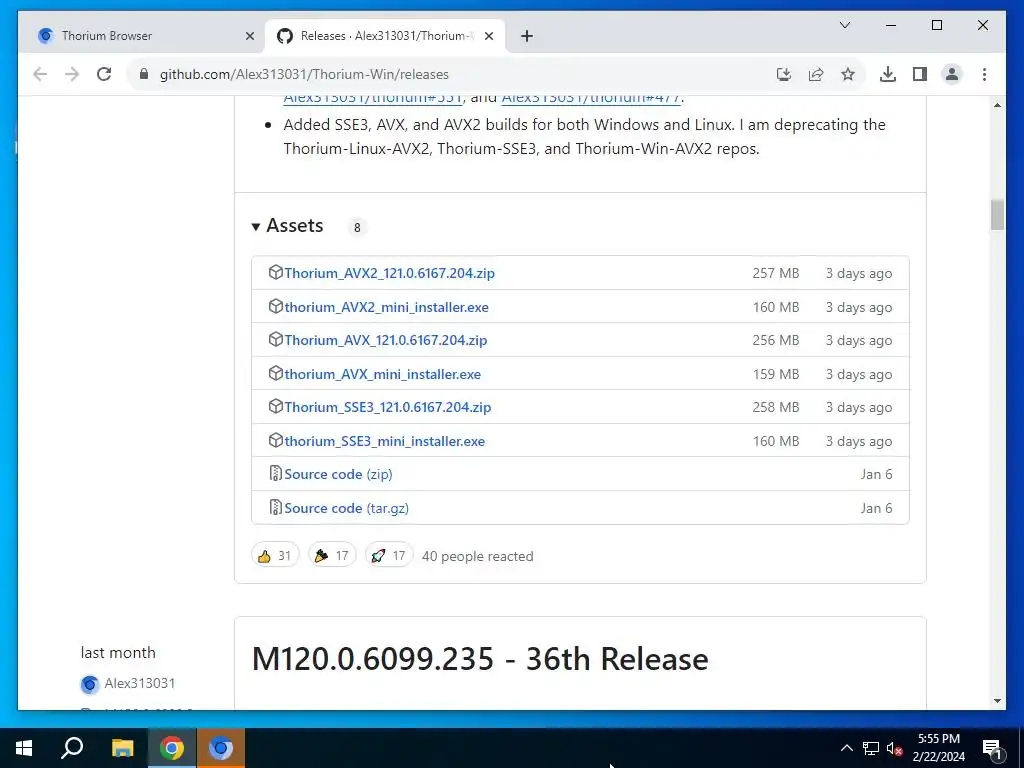React with rocket (17)
1024x768 pixels.
point(389,555)
